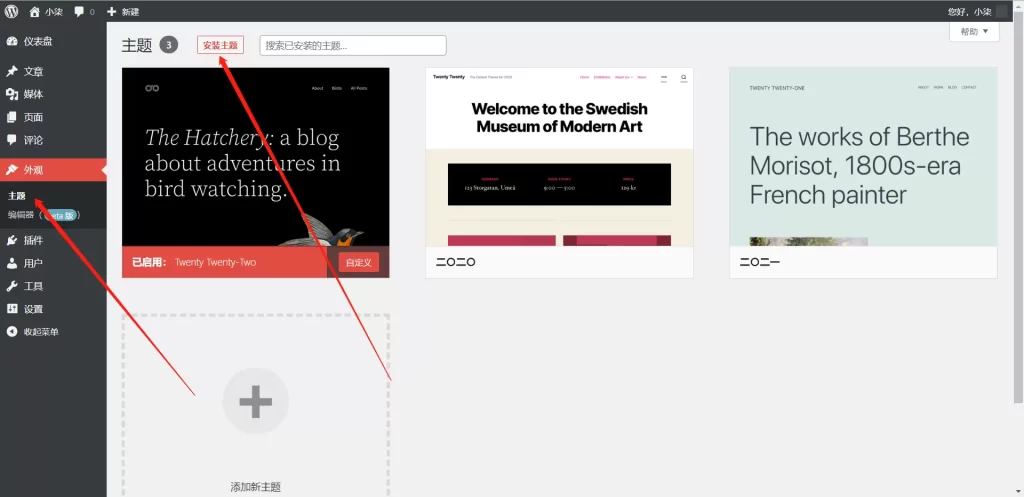Visit site via the home icon
The width and height of the screenshot is (1024, 497).
[x=35, y=12]
